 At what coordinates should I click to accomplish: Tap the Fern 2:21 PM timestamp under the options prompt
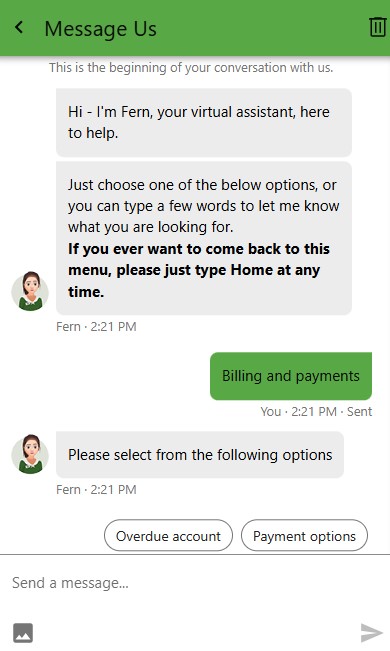tap(96, 489)
